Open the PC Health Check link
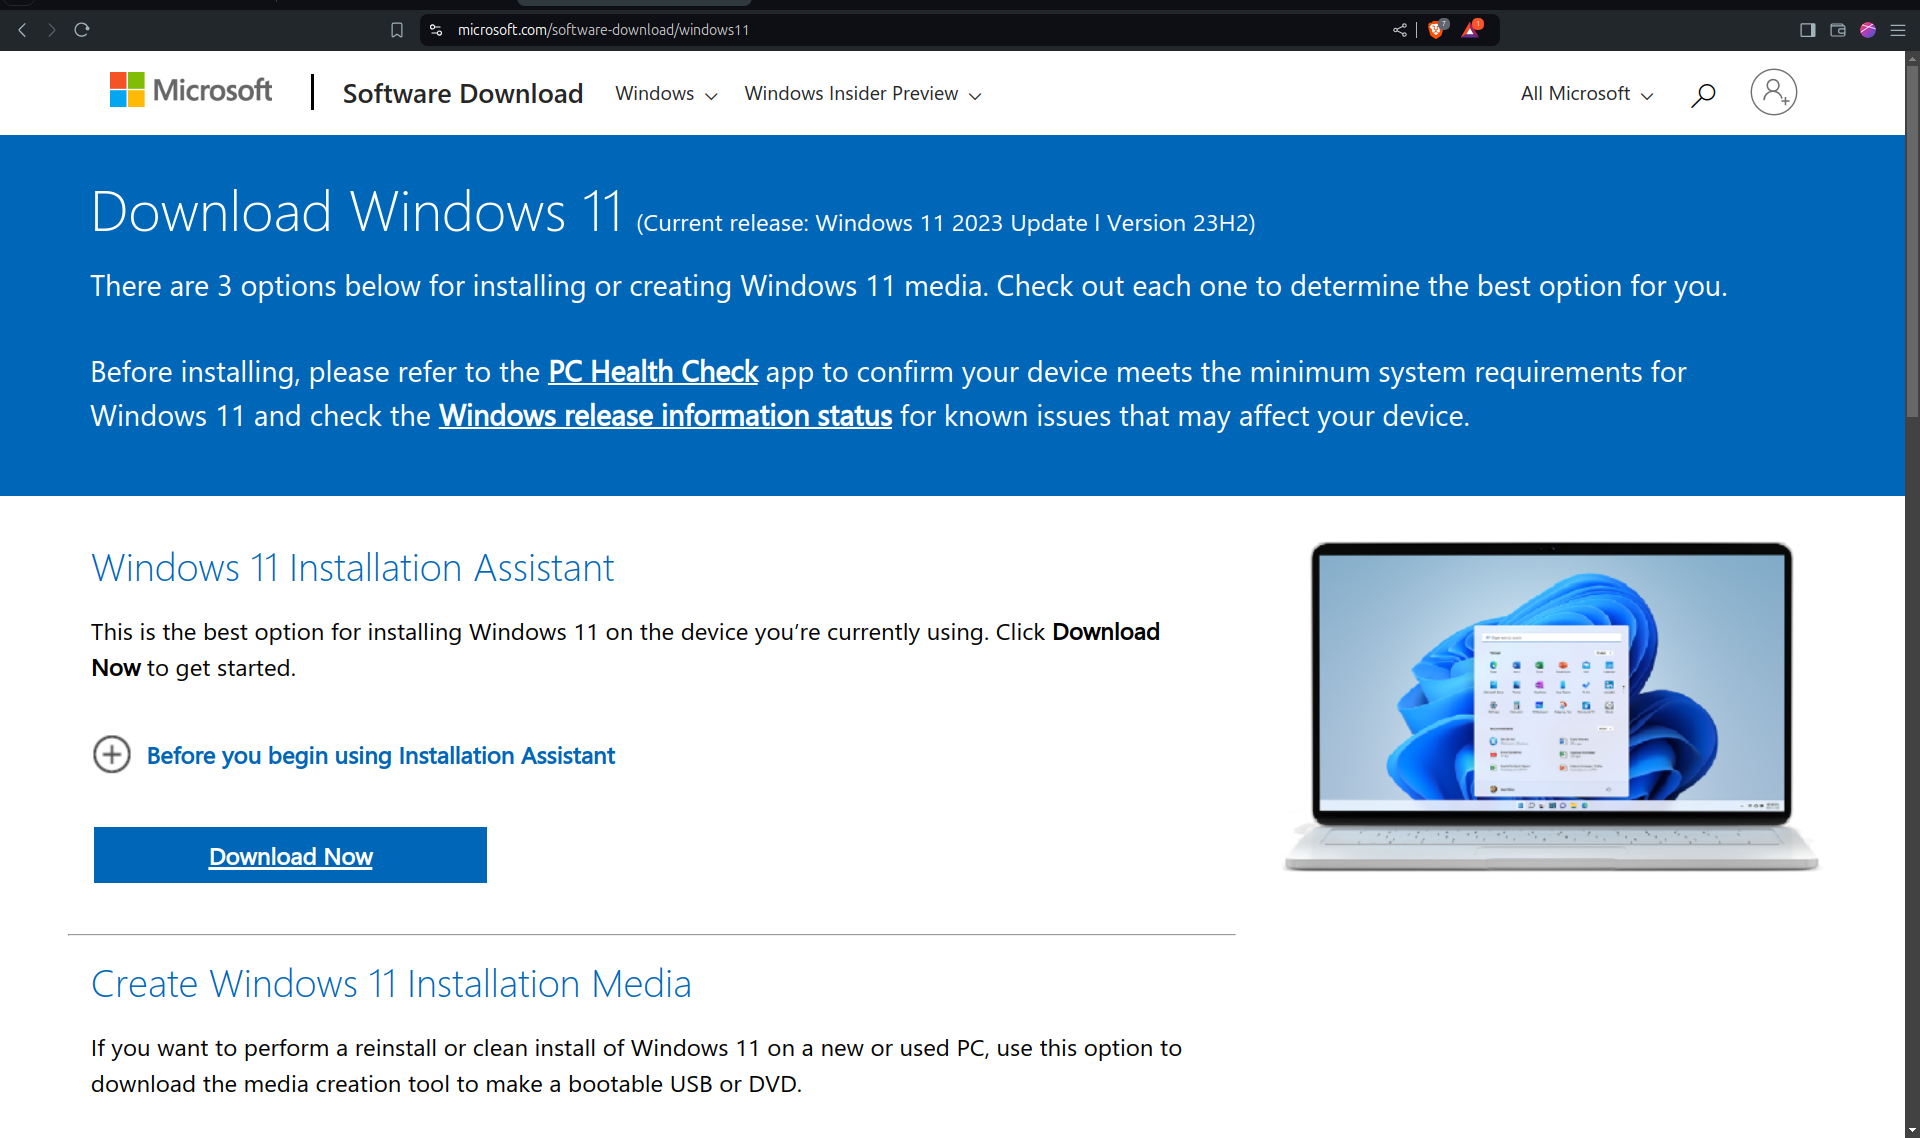 tap(653, 372)
